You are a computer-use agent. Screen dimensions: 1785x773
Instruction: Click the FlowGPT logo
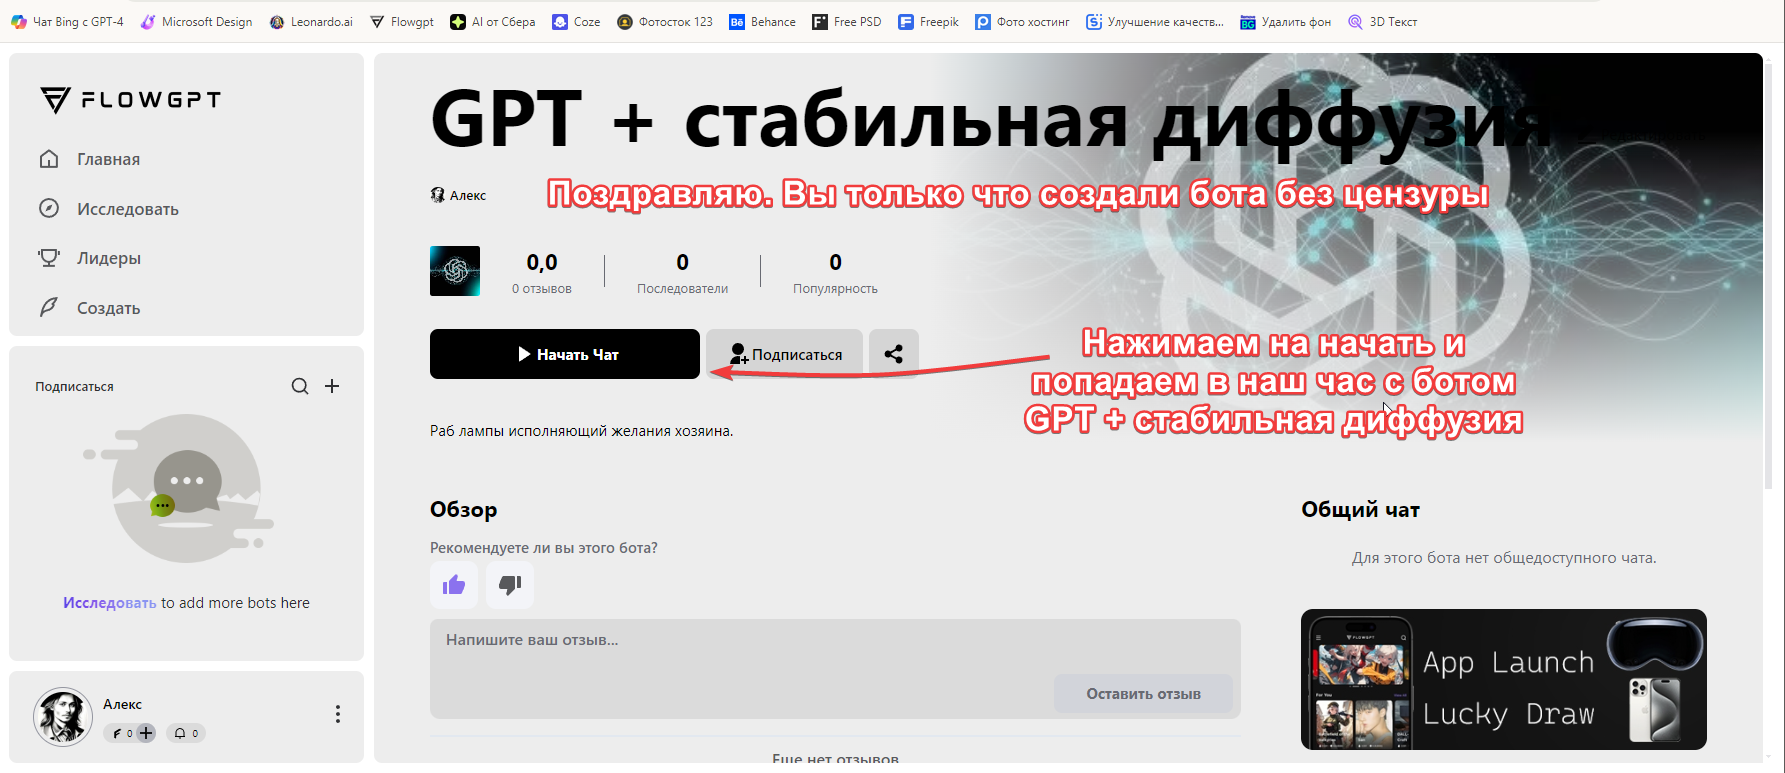point(131,100)
